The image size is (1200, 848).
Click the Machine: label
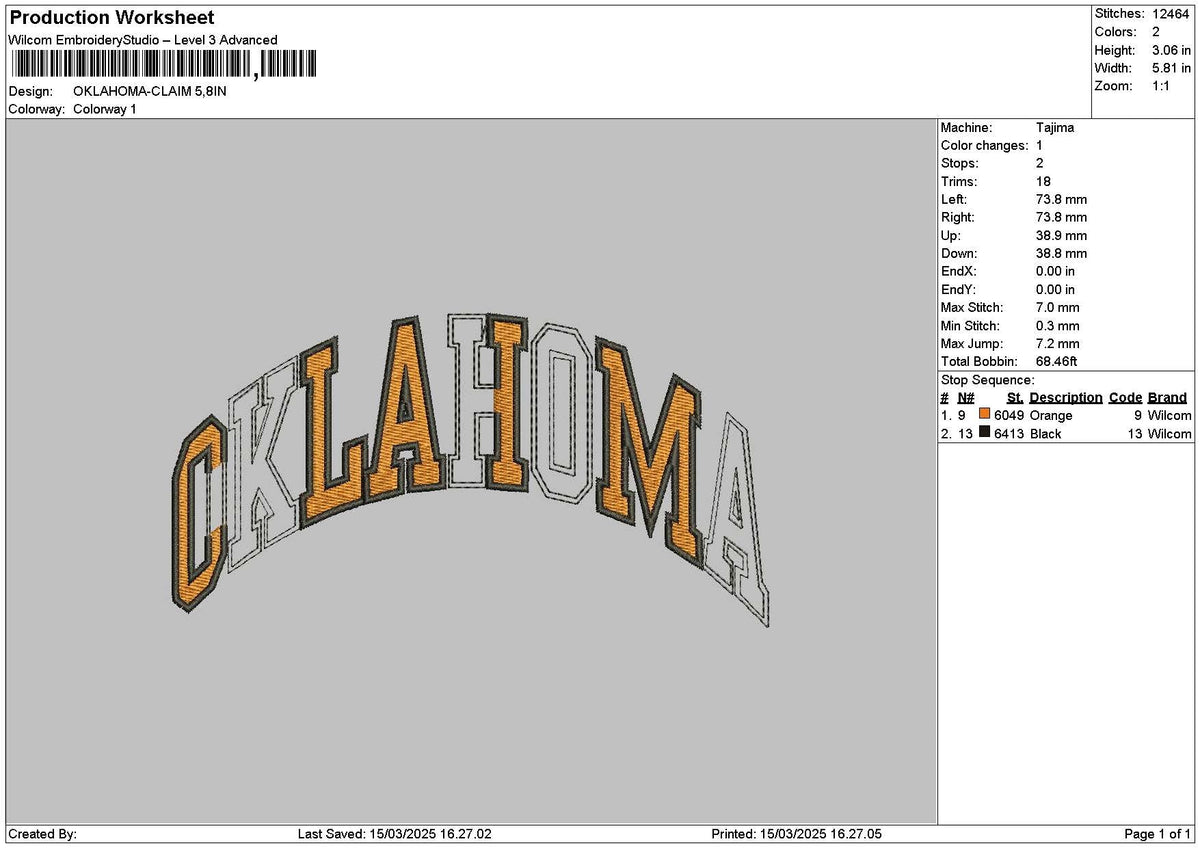966,128
